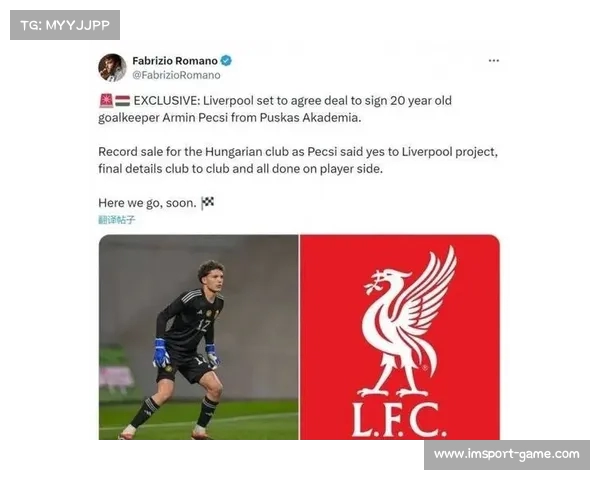Click the TG: MYYJJPP watermark label
Viewport: 600px width, 480px height.
(65, 25)
